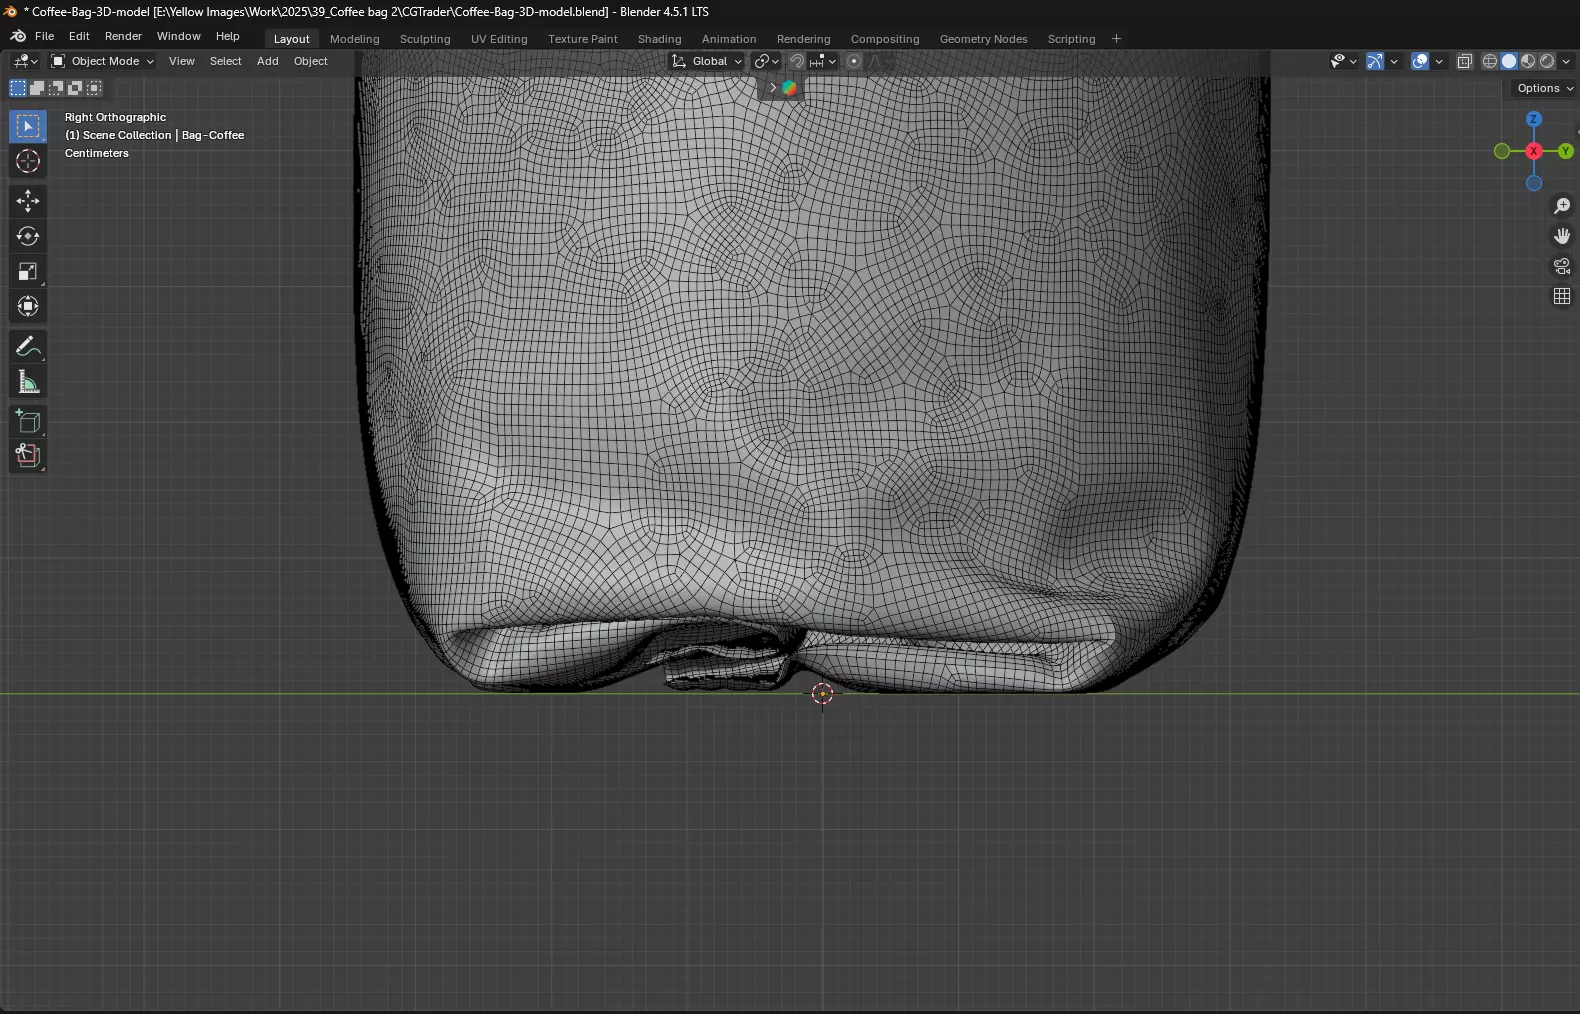The width and height of the screenshot is (1580, 1014).
Task: Click the 3D cursor at origin
Action: [x=822, y=694]
